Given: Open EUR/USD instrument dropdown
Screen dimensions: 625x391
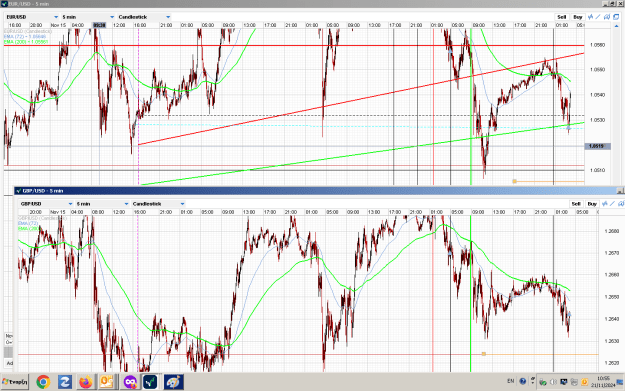Looking at the screenshot, I should [x=32, y=17].
